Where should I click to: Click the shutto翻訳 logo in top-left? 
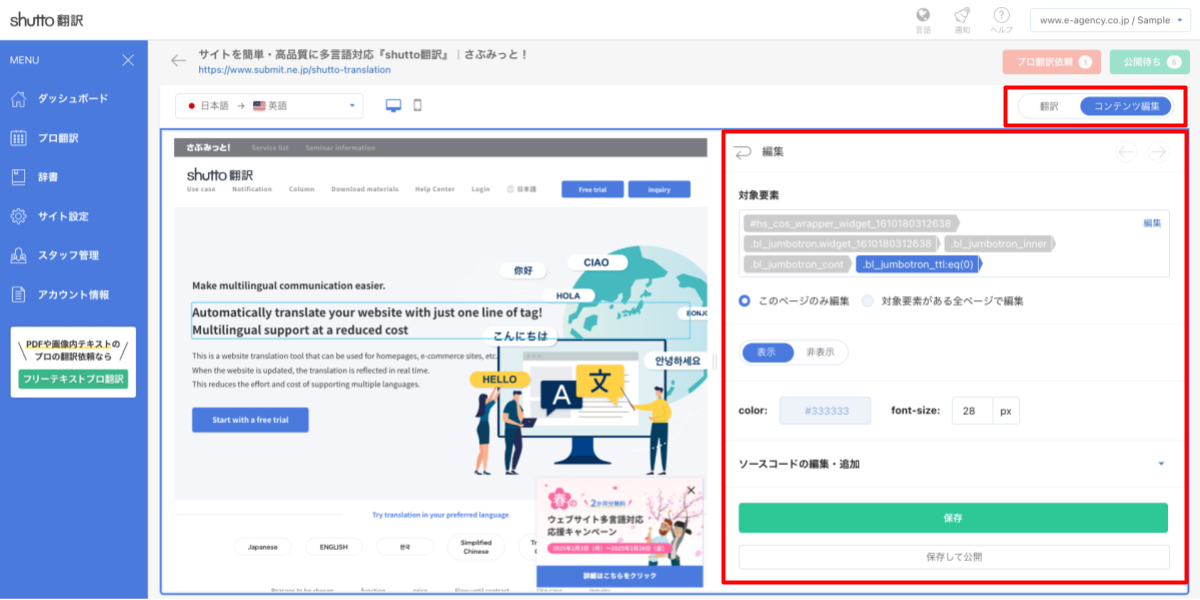[48, 18]
